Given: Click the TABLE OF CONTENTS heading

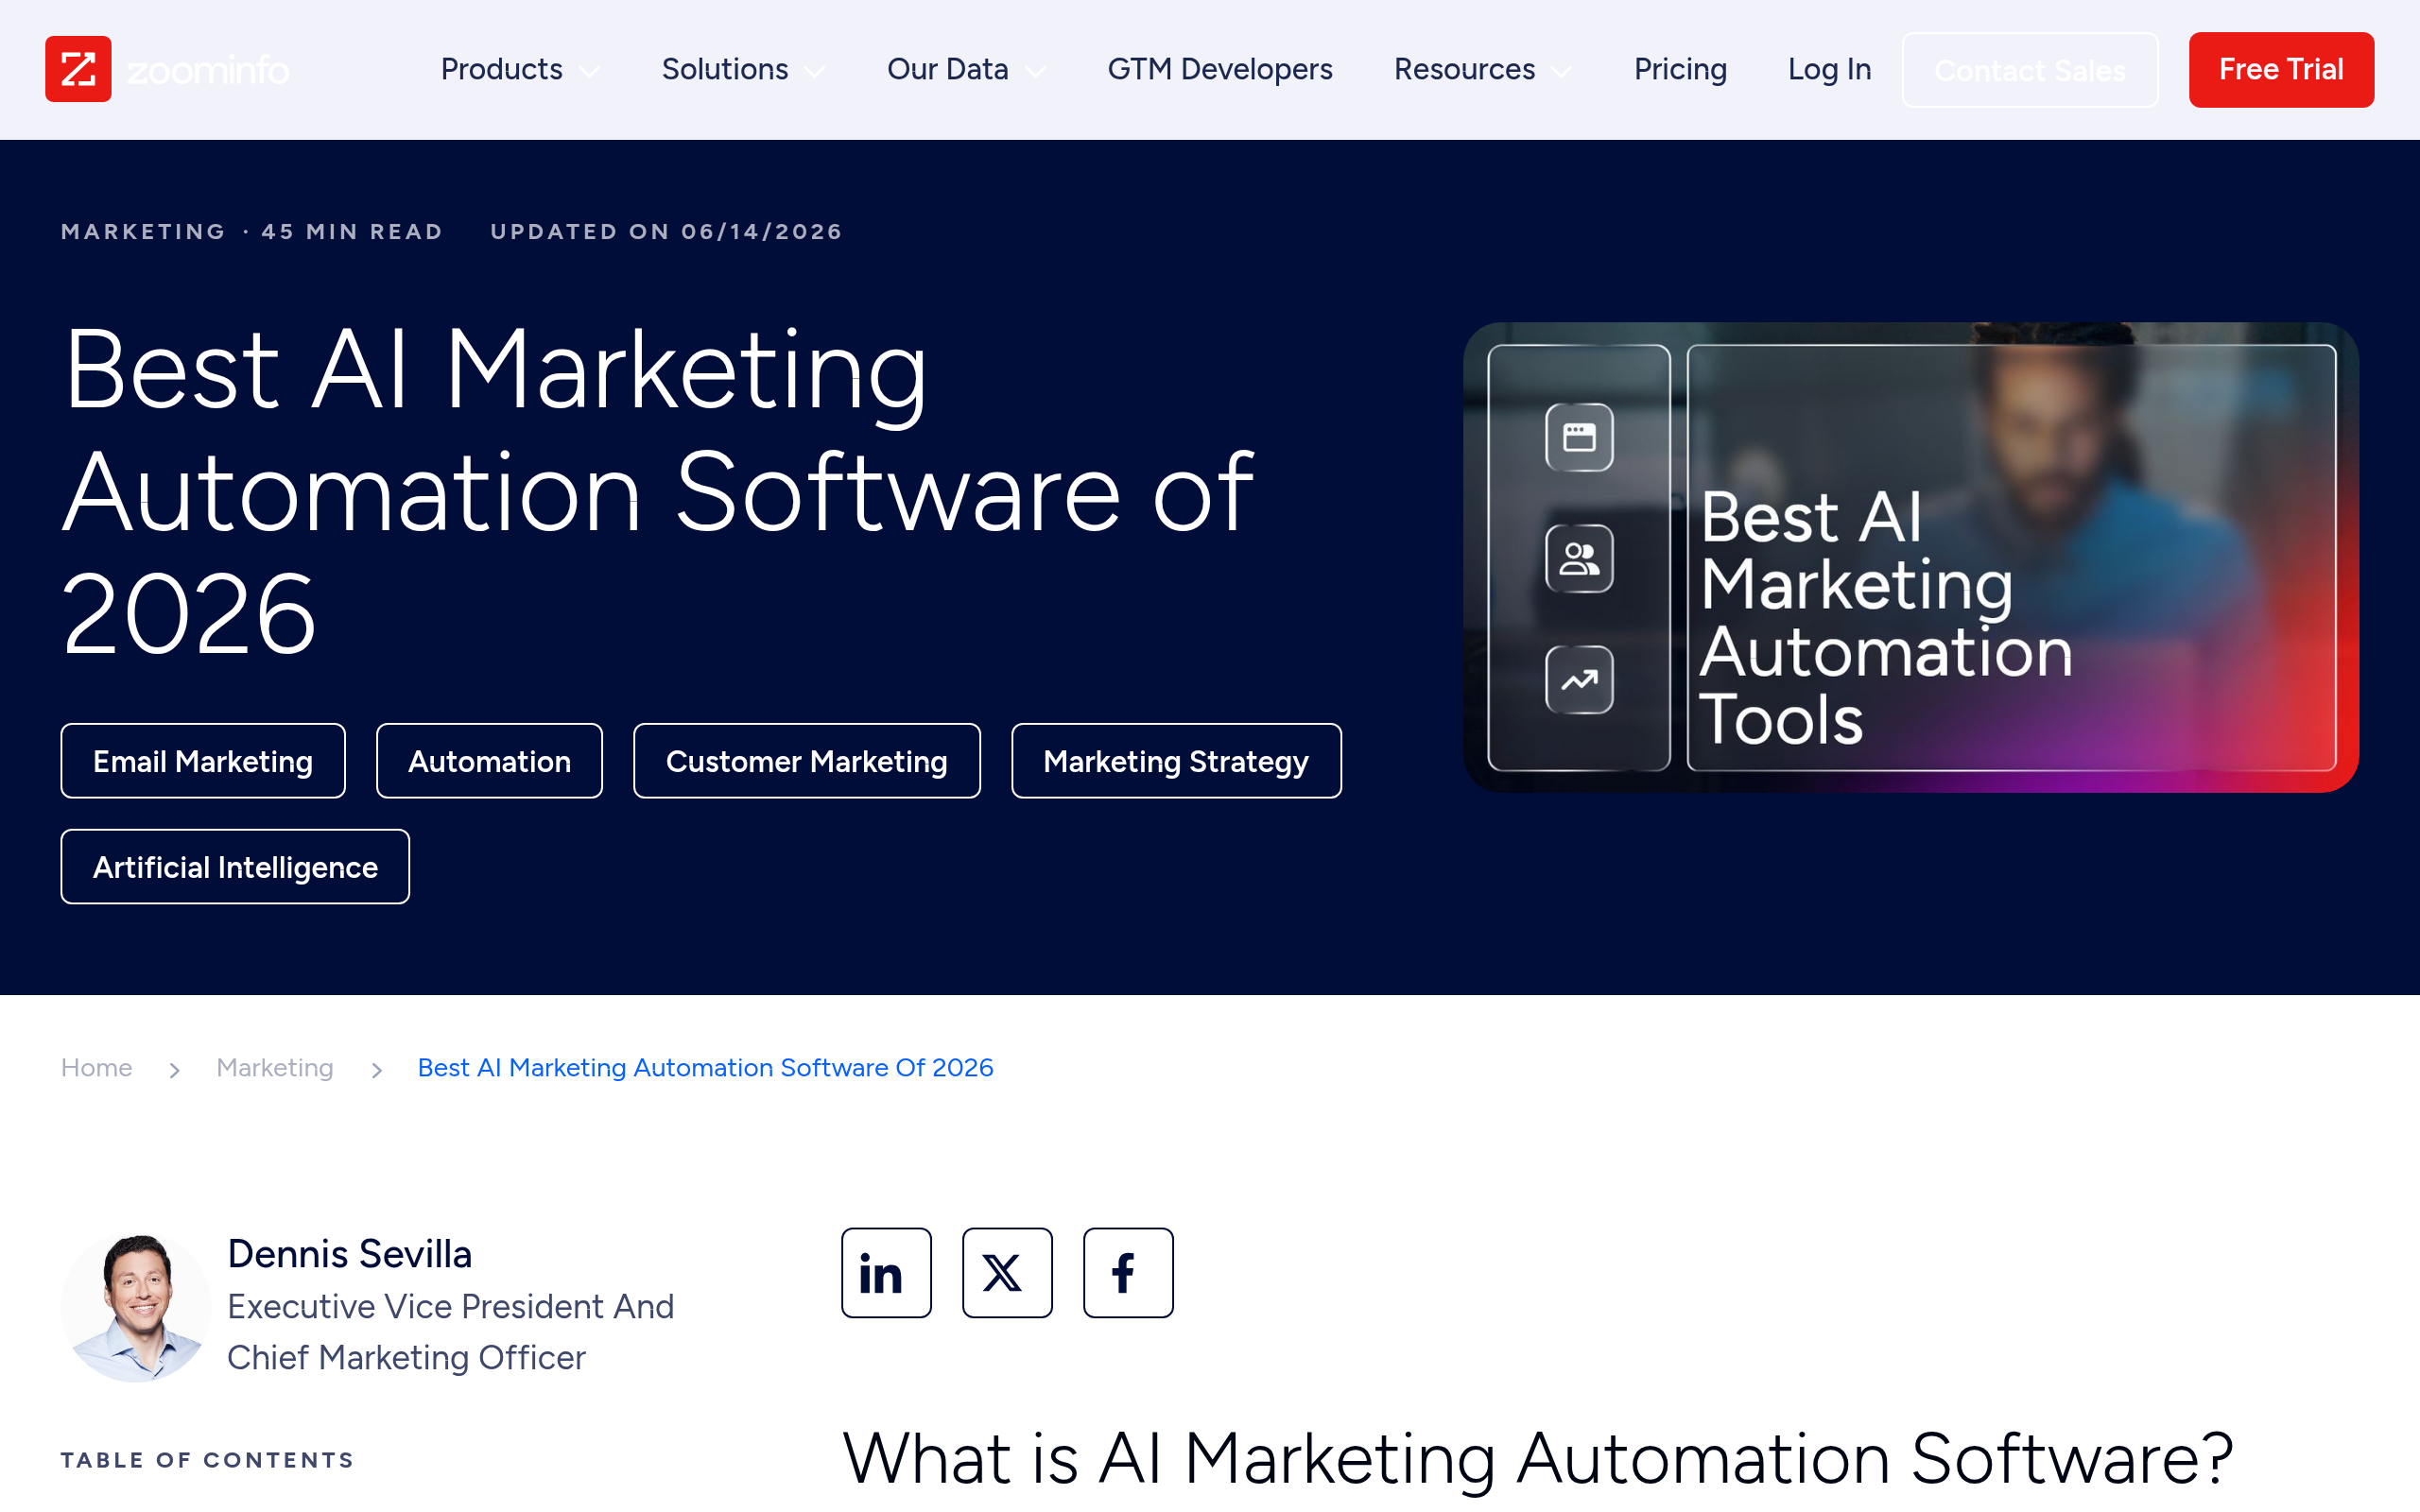Looking at the screenshot, I should point(207,1460).
